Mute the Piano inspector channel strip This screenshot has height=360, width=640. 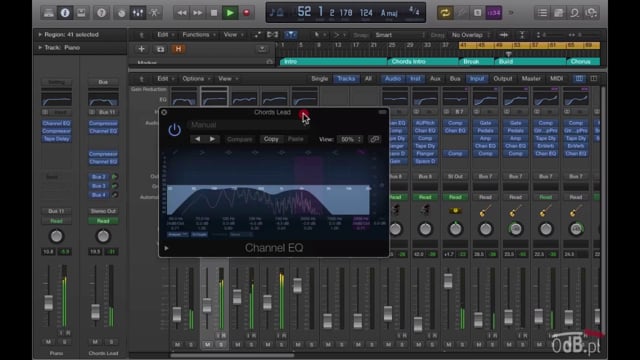click(49, 342)
